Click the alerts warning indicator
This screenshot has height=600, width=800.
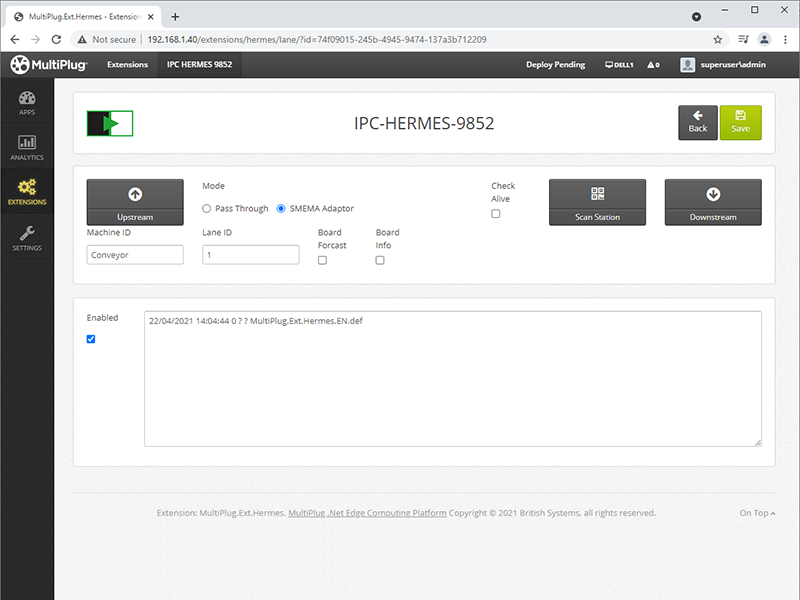click(653, 65)
